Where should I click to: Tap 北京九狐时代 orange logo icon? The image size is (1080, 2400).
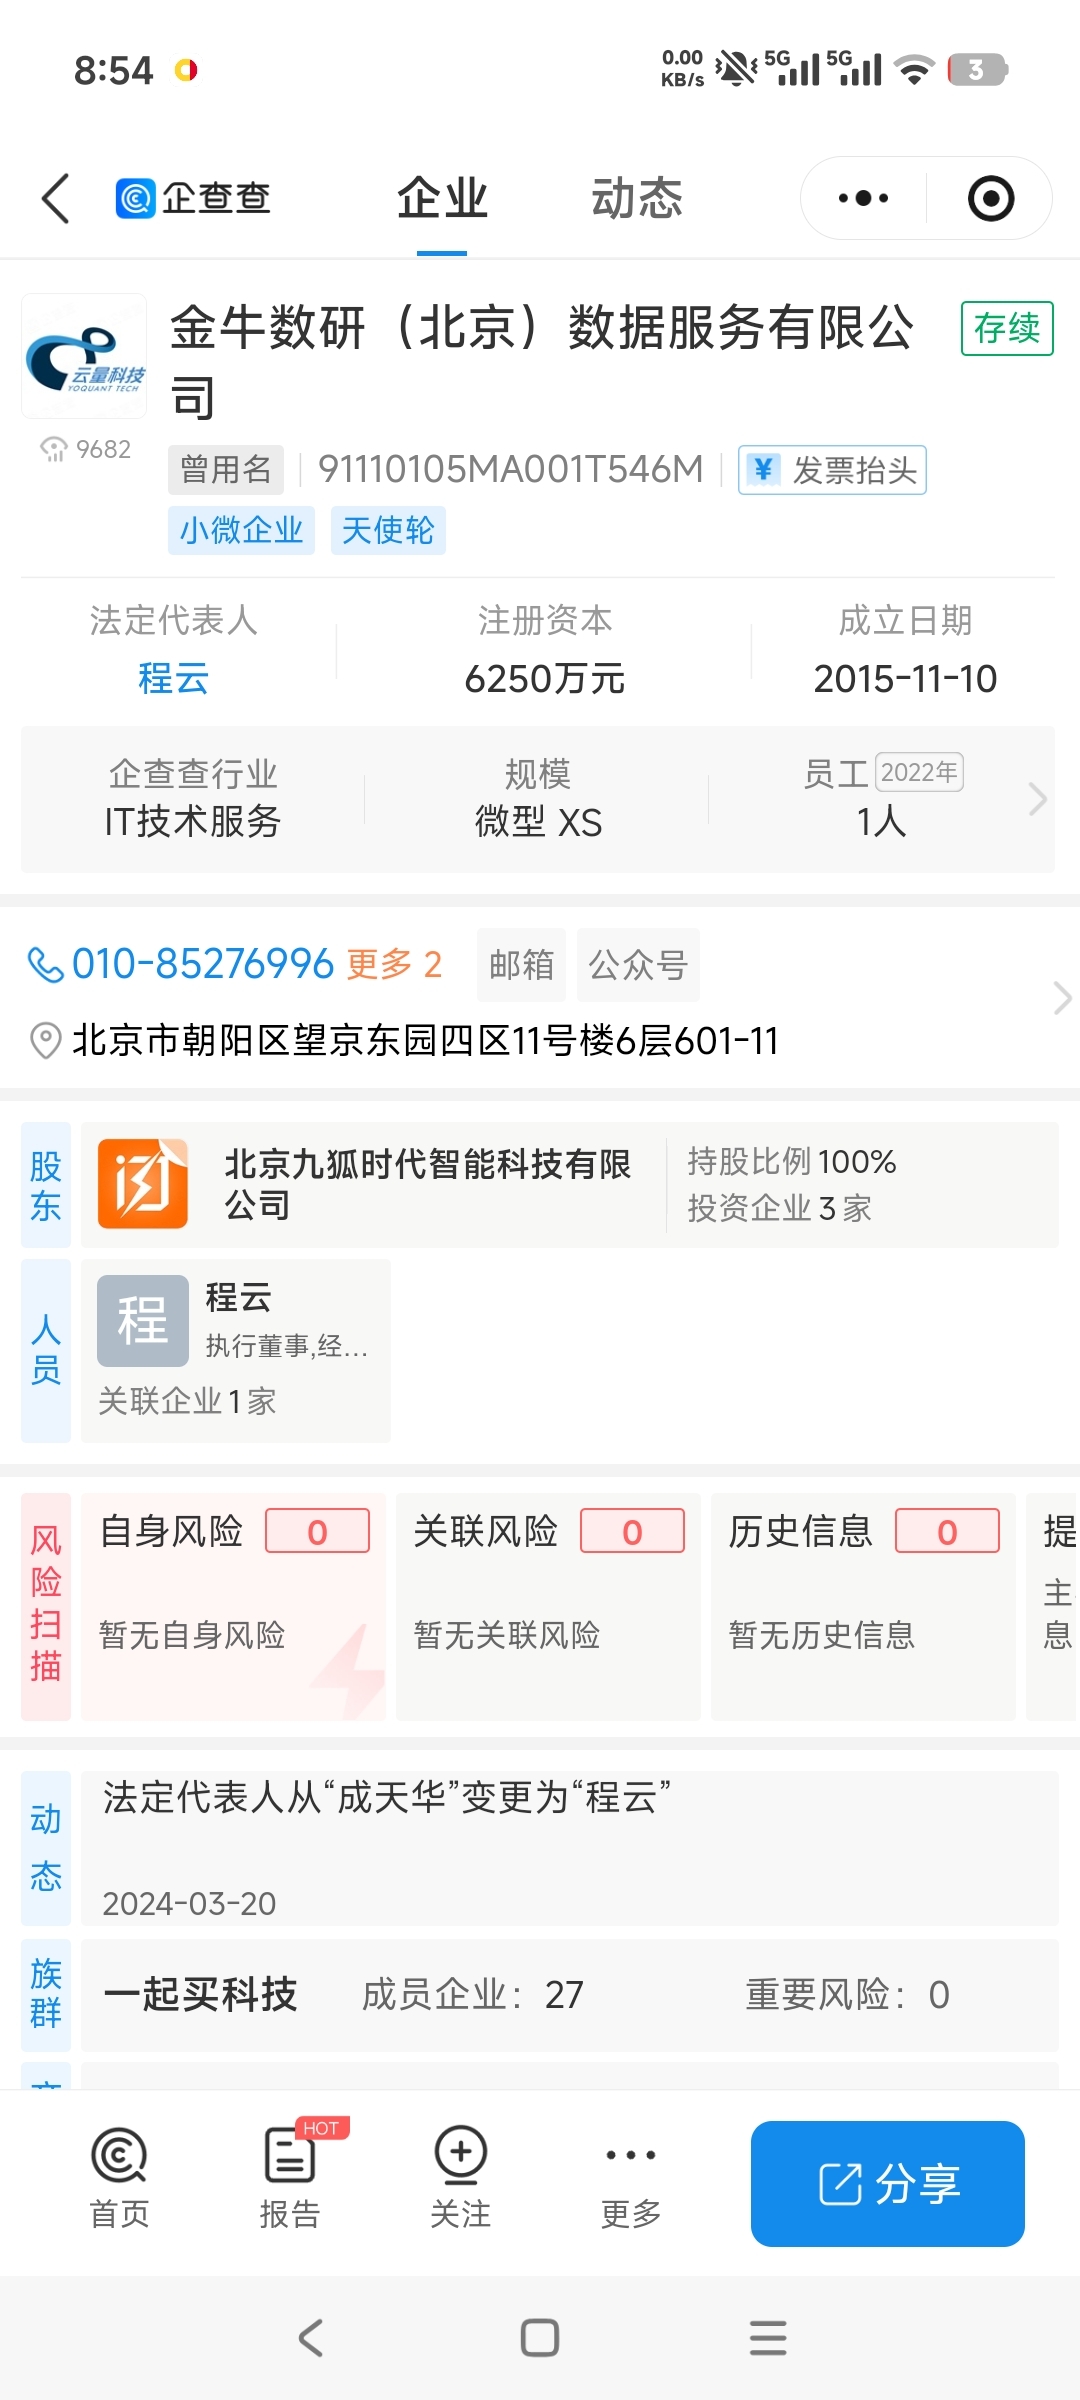(143, 1184)
